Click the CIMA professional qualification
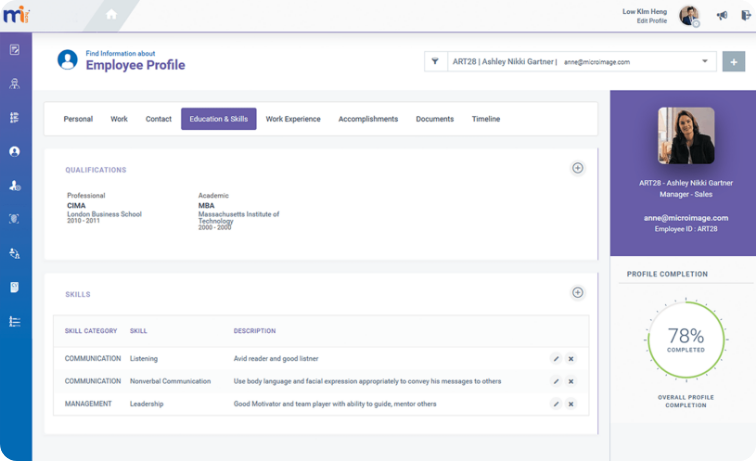This screenshot has height=461, width=756. coord(76,205)
